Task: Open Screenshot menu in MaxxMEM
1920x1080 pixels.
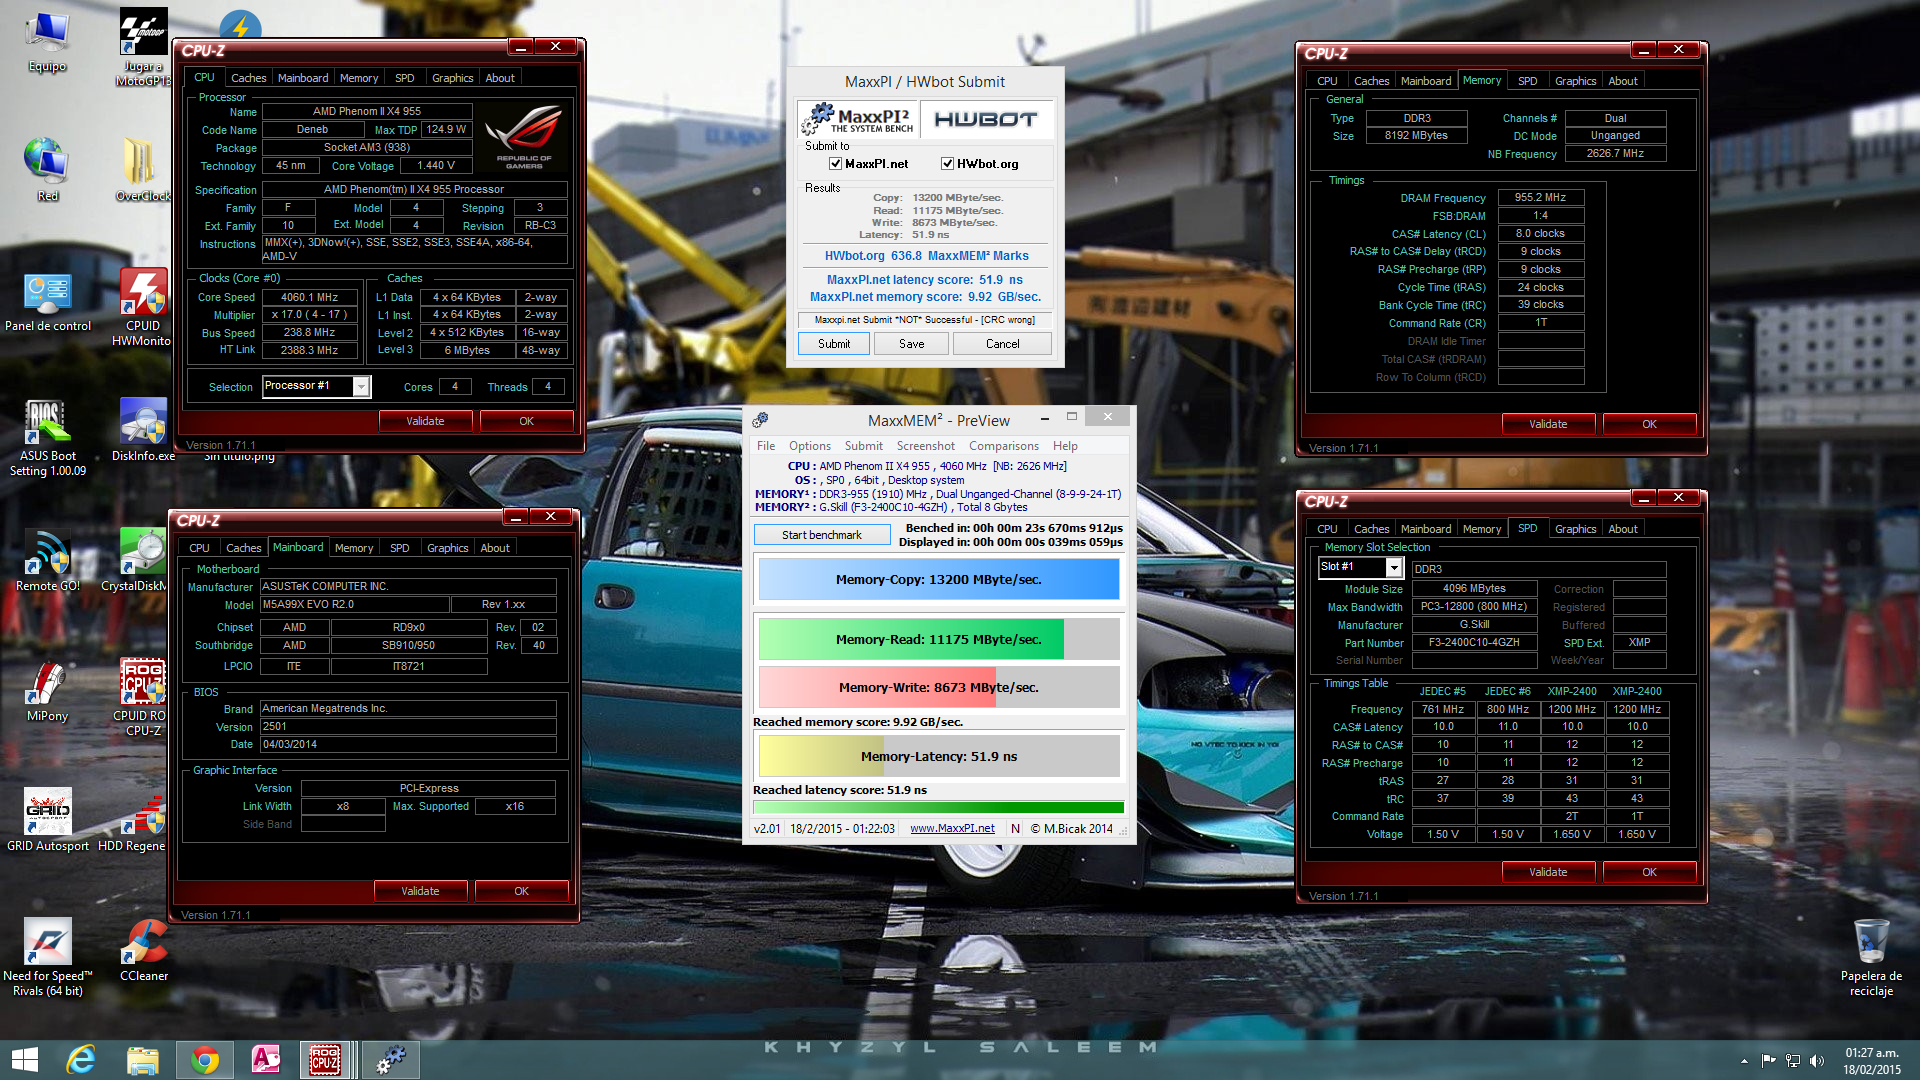Action: pos(925,446)
